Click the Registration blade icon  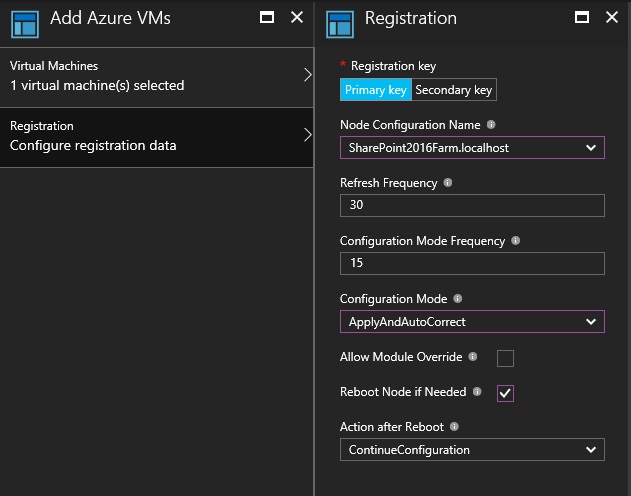[x=340, y=25]
